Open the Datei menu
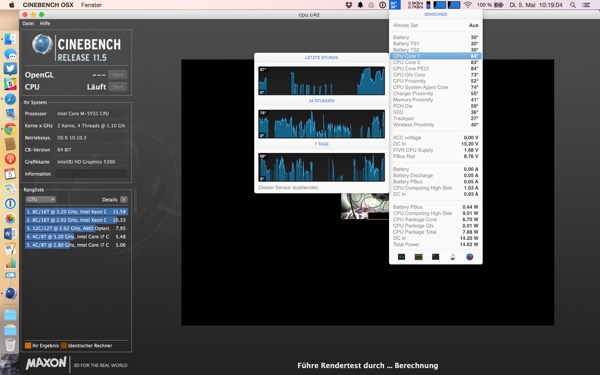Image resolution: width=600 pixels, height=375 pixels. pos(28,23)
